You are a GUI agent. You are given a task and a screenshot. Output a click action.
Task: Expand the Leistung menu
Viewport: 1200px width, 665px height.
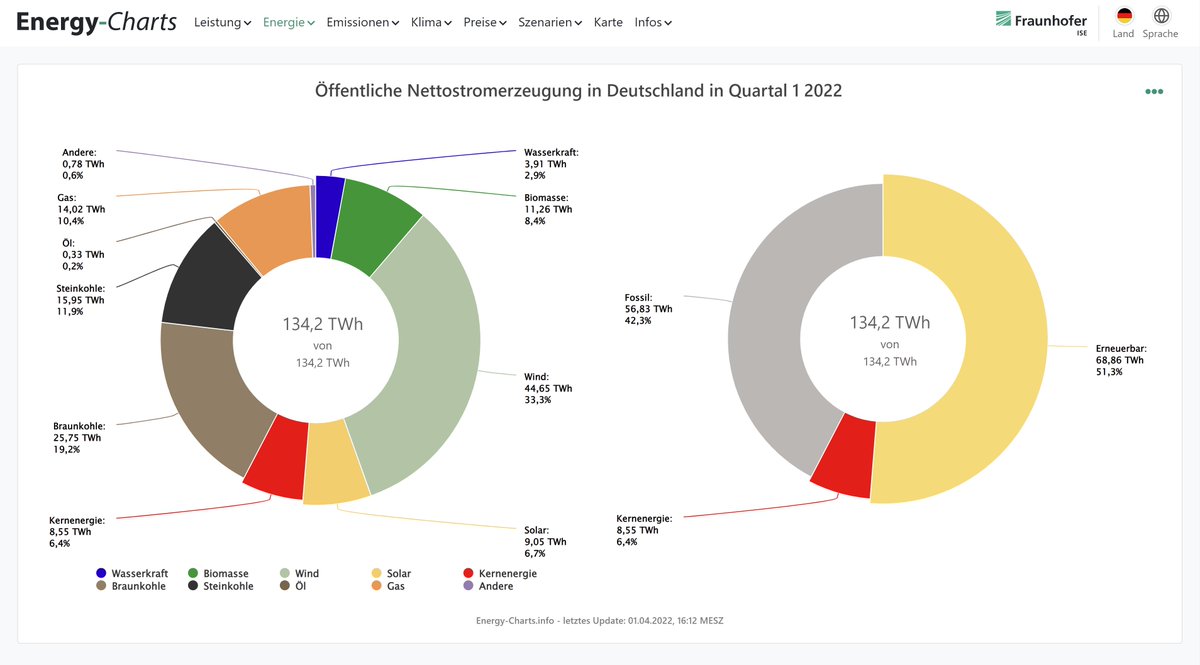click(x=222, y=22)
